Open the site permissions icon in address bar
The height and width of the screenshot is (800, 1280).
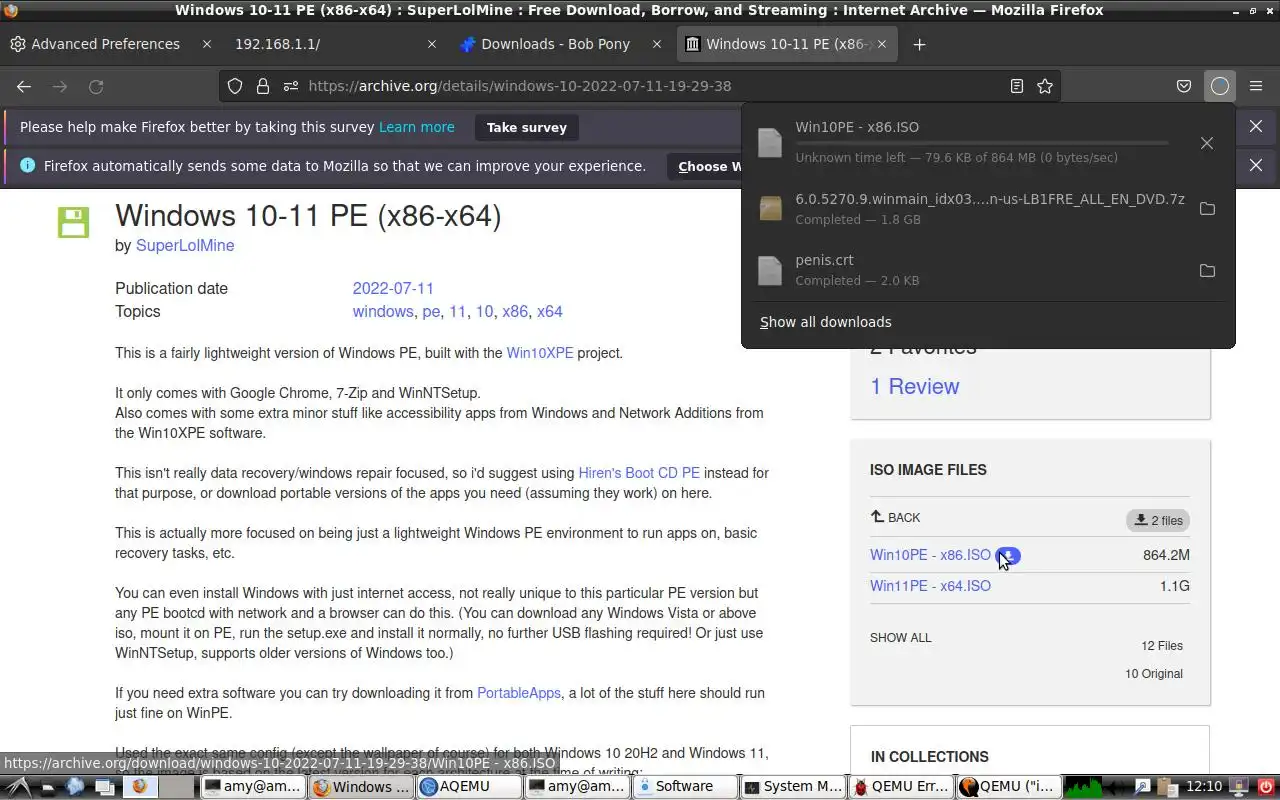290,86
